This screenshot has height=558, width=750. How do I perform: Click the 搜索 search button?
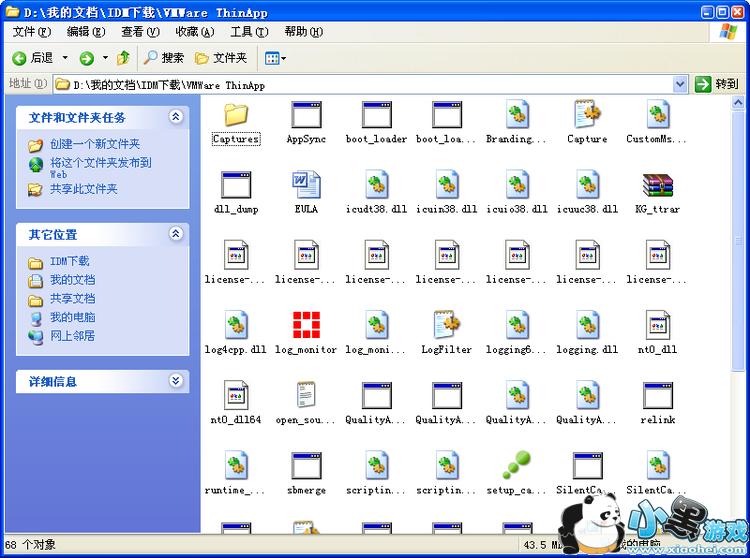coord(164,58)
